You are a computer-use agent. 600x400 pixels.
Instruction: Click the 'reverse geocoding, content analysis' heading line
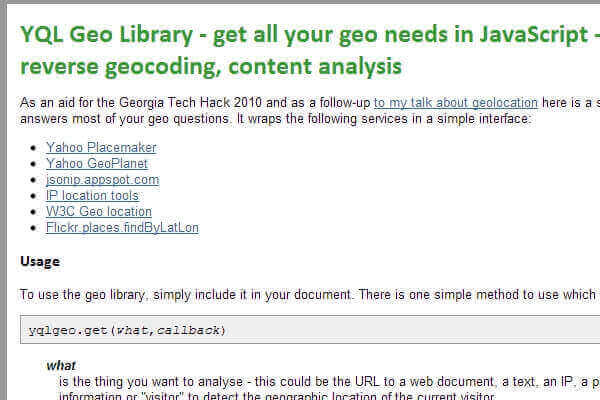click(x=212, y=67)
